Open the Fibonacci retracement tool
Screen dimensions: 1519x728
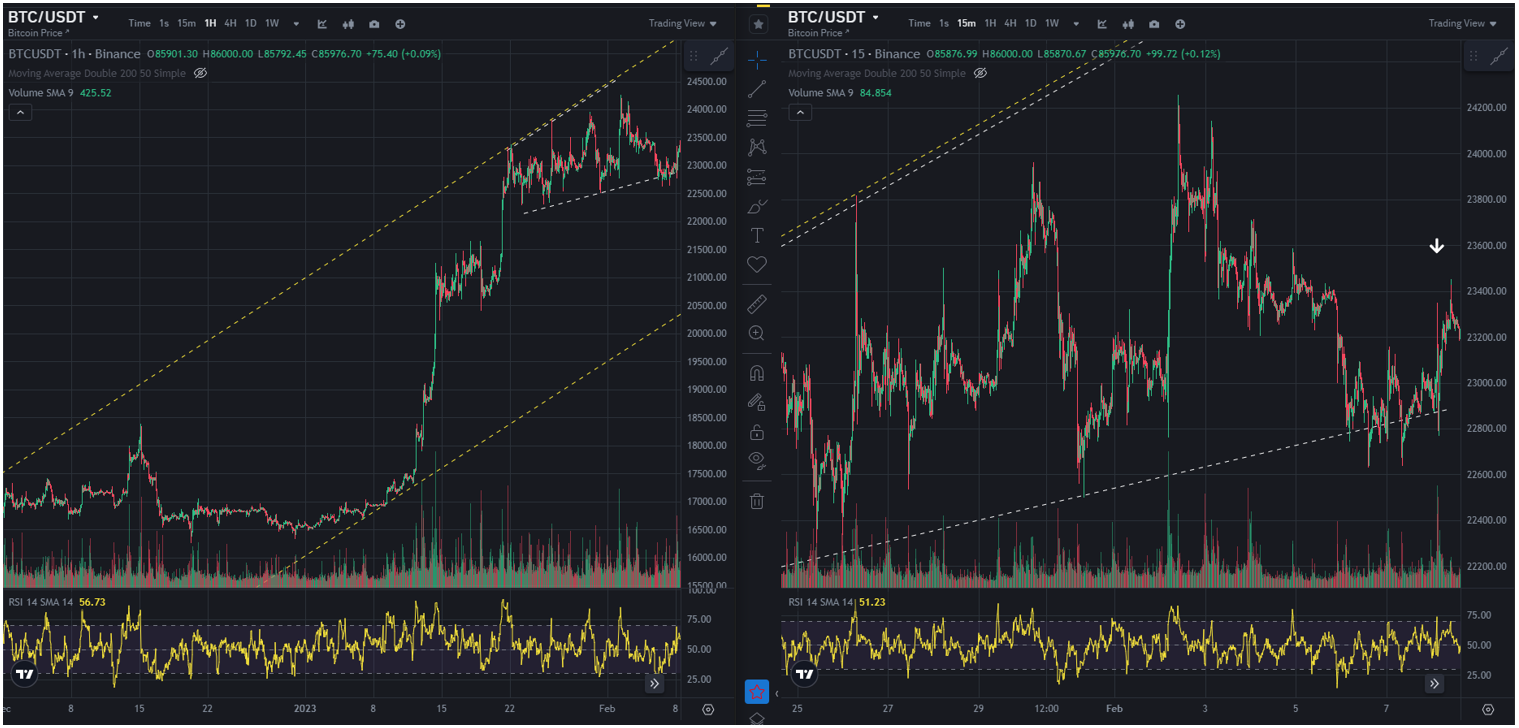[757, 118]
